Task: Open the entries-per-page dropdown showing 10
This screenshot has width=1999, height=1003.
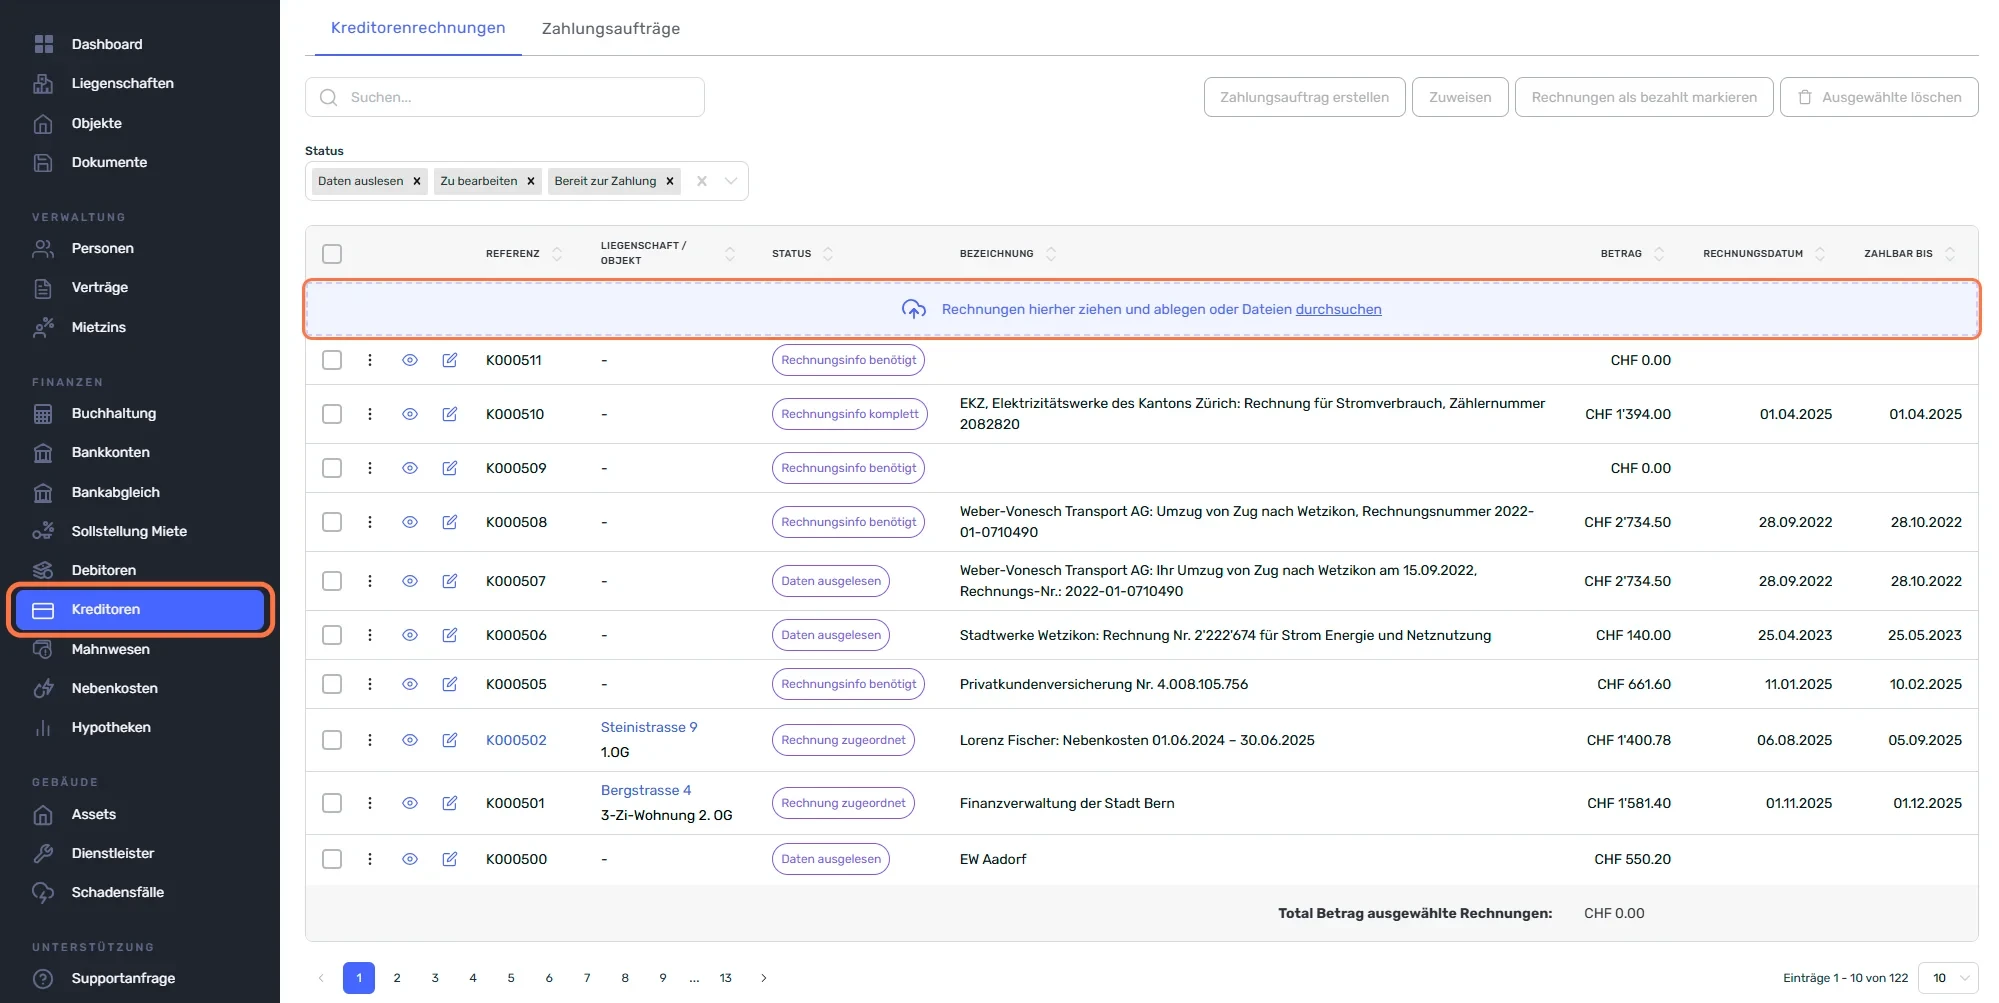Action: 1948,978
